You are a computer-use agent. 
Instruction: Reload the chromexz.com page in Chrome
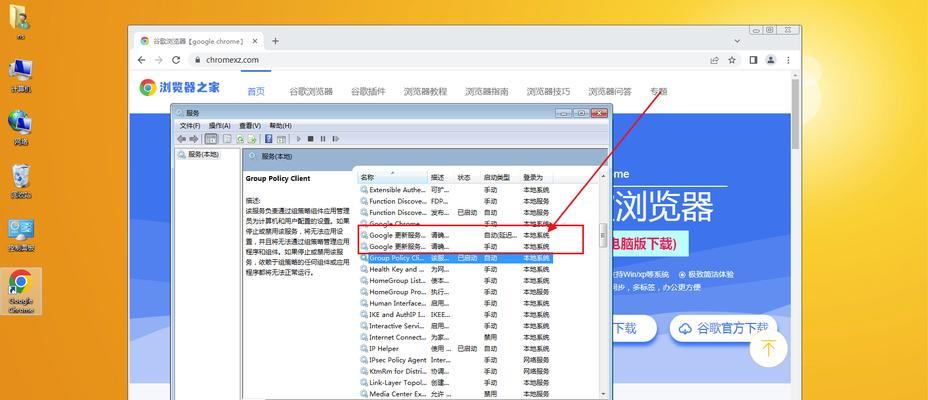pos(176,60)
